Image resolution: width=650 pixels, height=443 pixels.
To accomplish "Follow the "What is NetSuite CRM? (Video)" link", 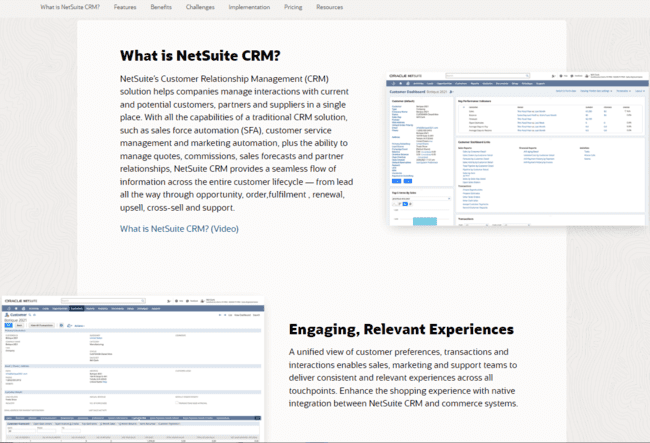I will 179,229.
